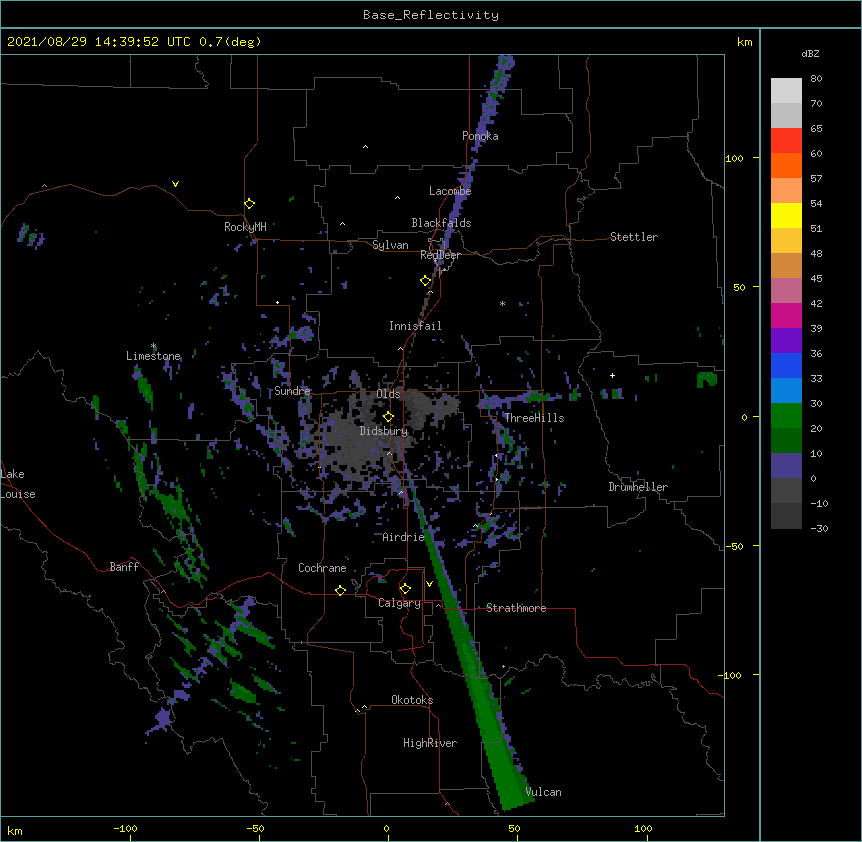Click the Didsbury city label
The width and height of the screenshot is (862, 842).
pyautogui.click(x=384, y=431)
